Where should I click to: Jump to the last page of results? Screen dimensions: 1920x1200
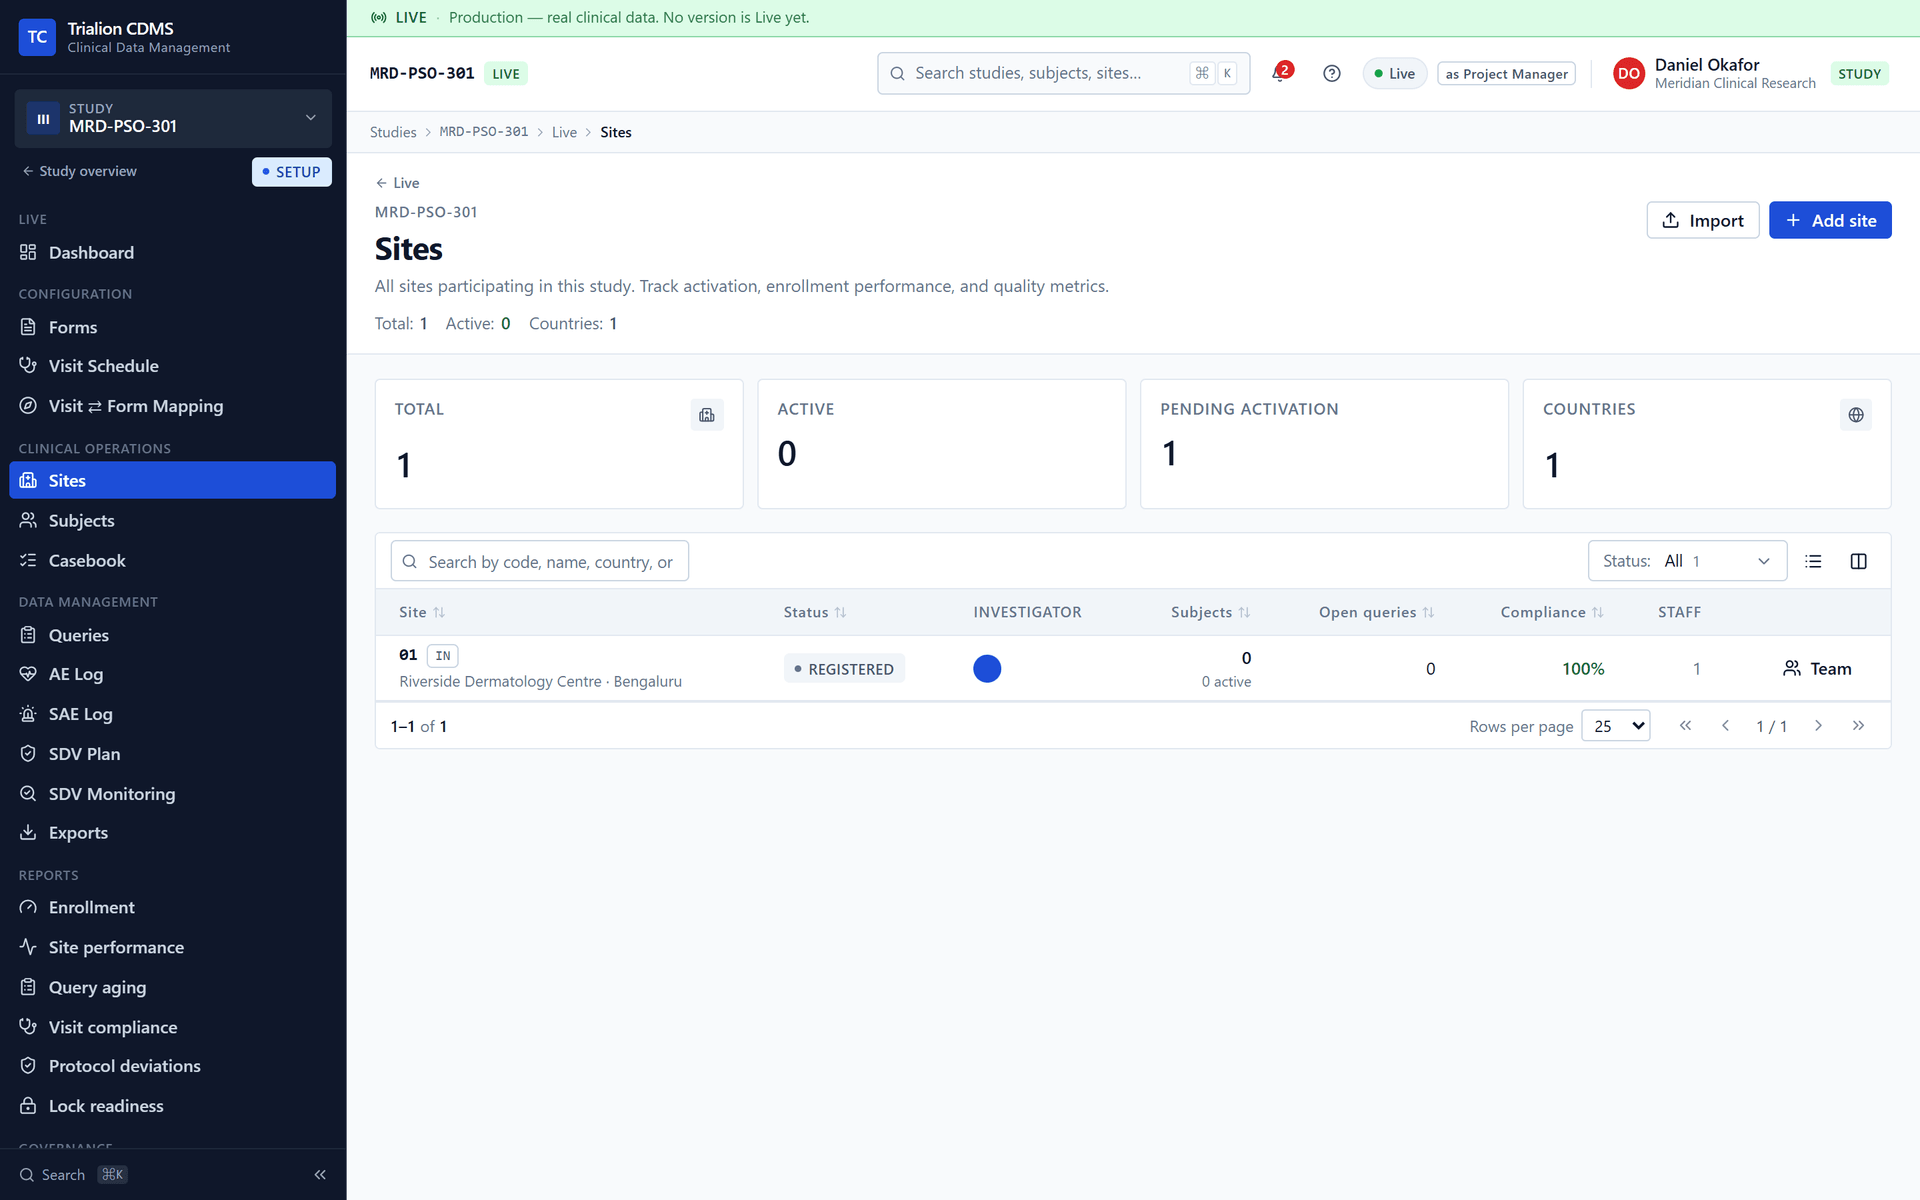point(1858,726)
